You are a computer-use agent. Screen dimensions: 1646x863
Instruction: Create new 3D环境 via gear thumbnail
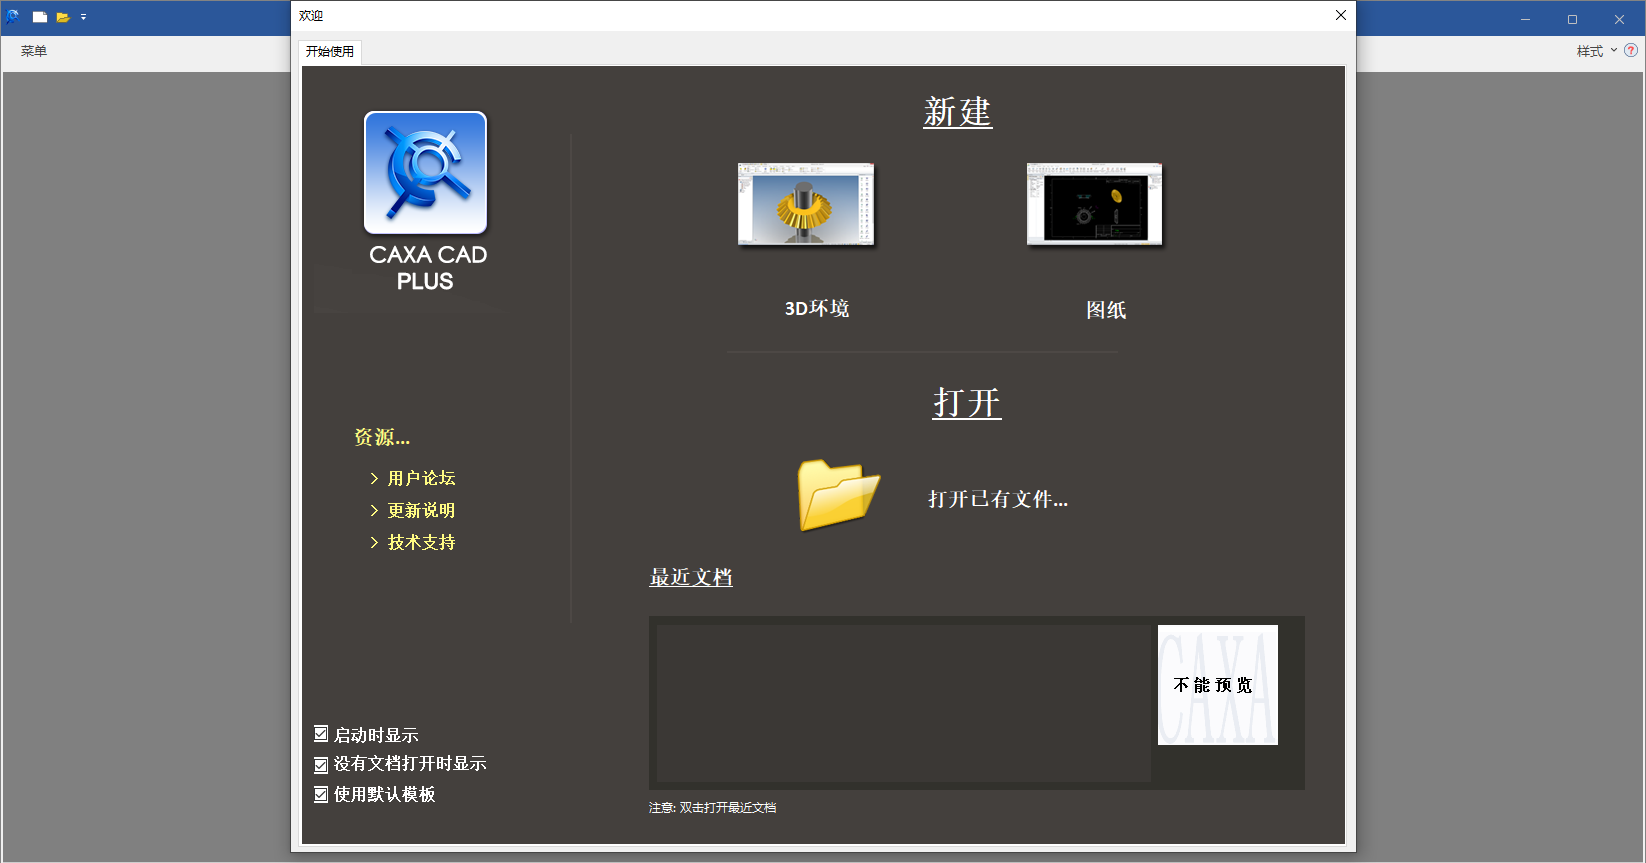coord(806,204)
